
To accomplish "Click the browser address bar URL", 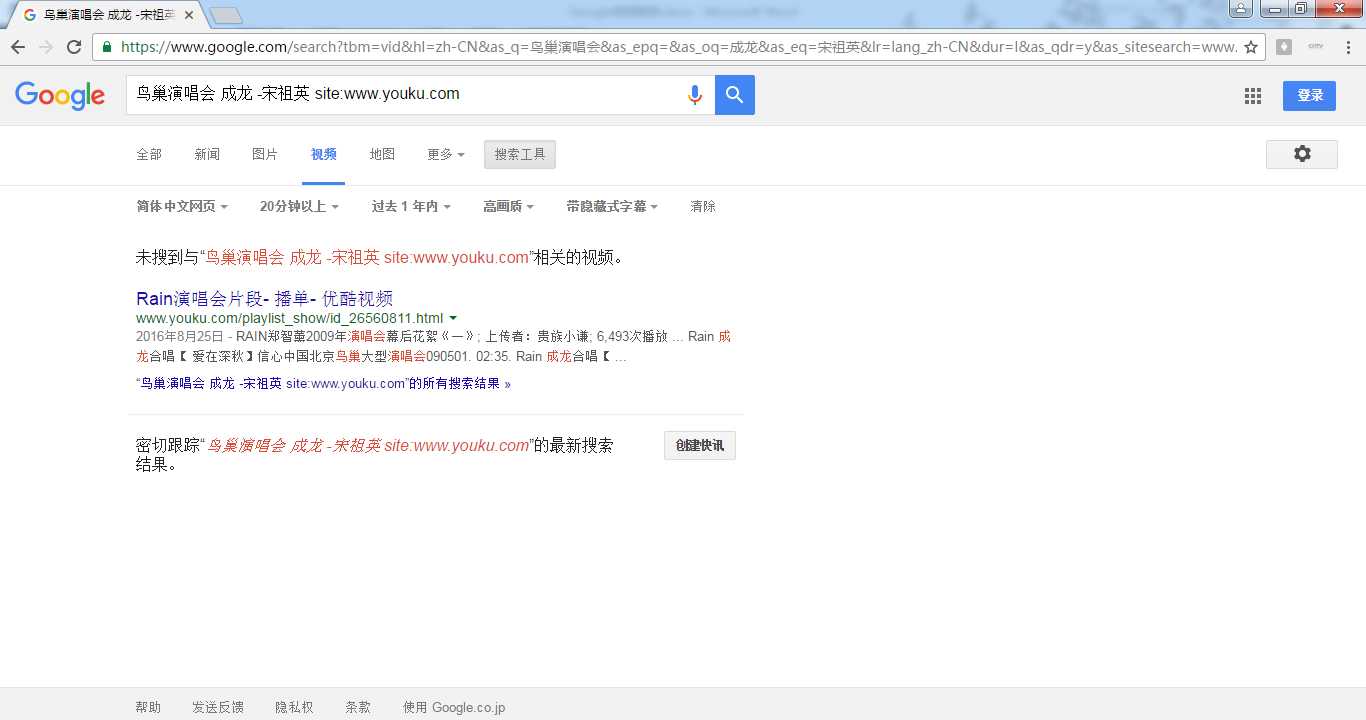I will 678,47.
